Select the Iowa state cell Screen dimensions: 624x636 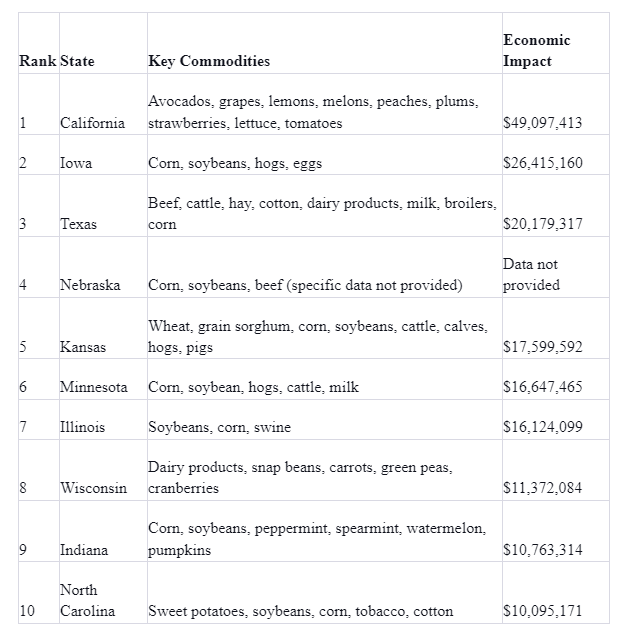[x=103, y=155]
